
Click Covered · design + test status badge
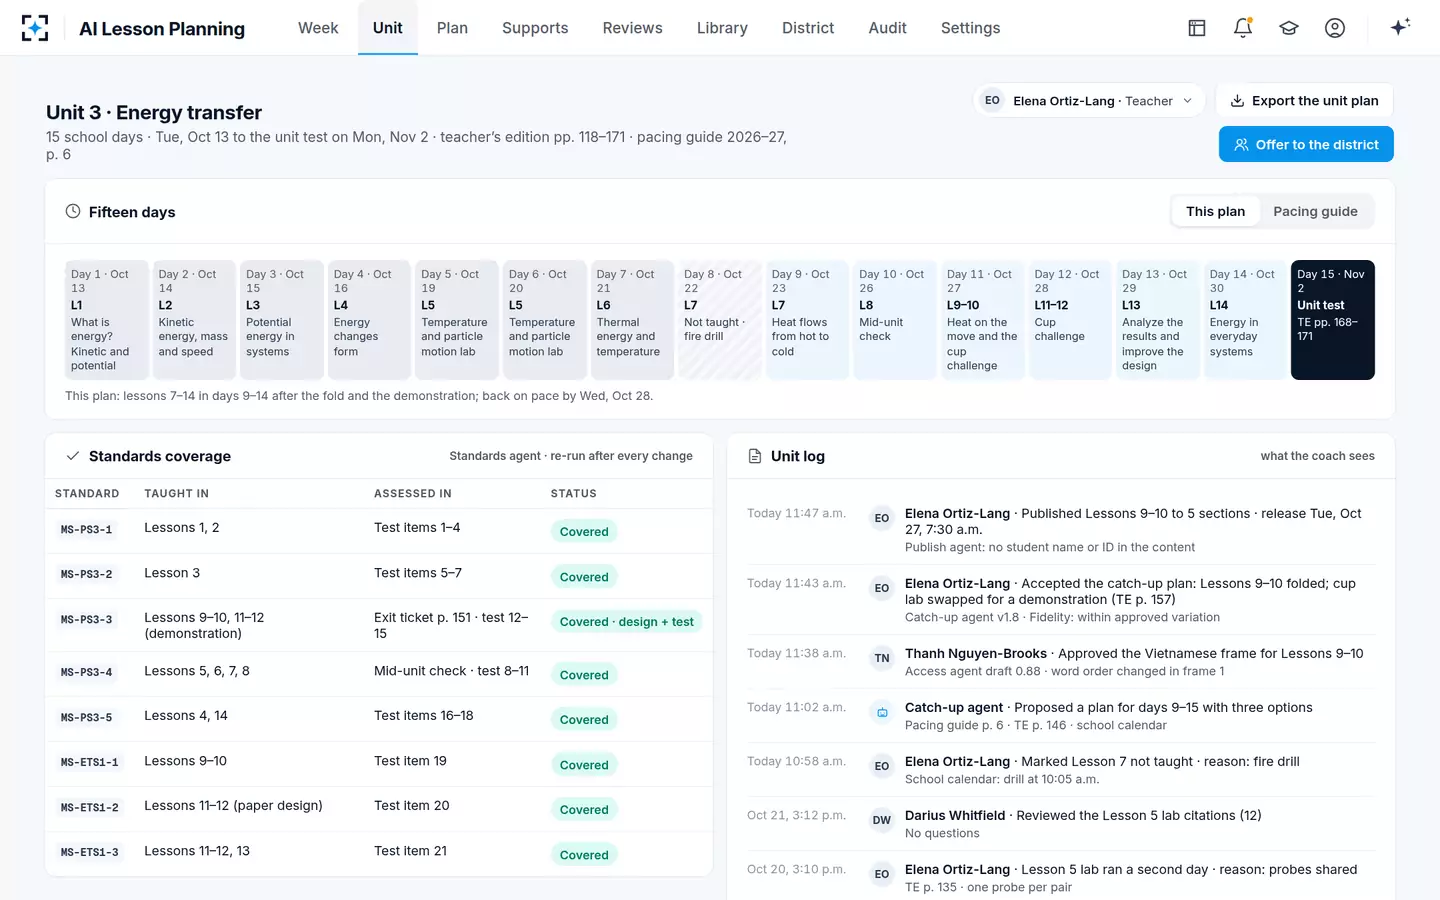tap(626, 622)
